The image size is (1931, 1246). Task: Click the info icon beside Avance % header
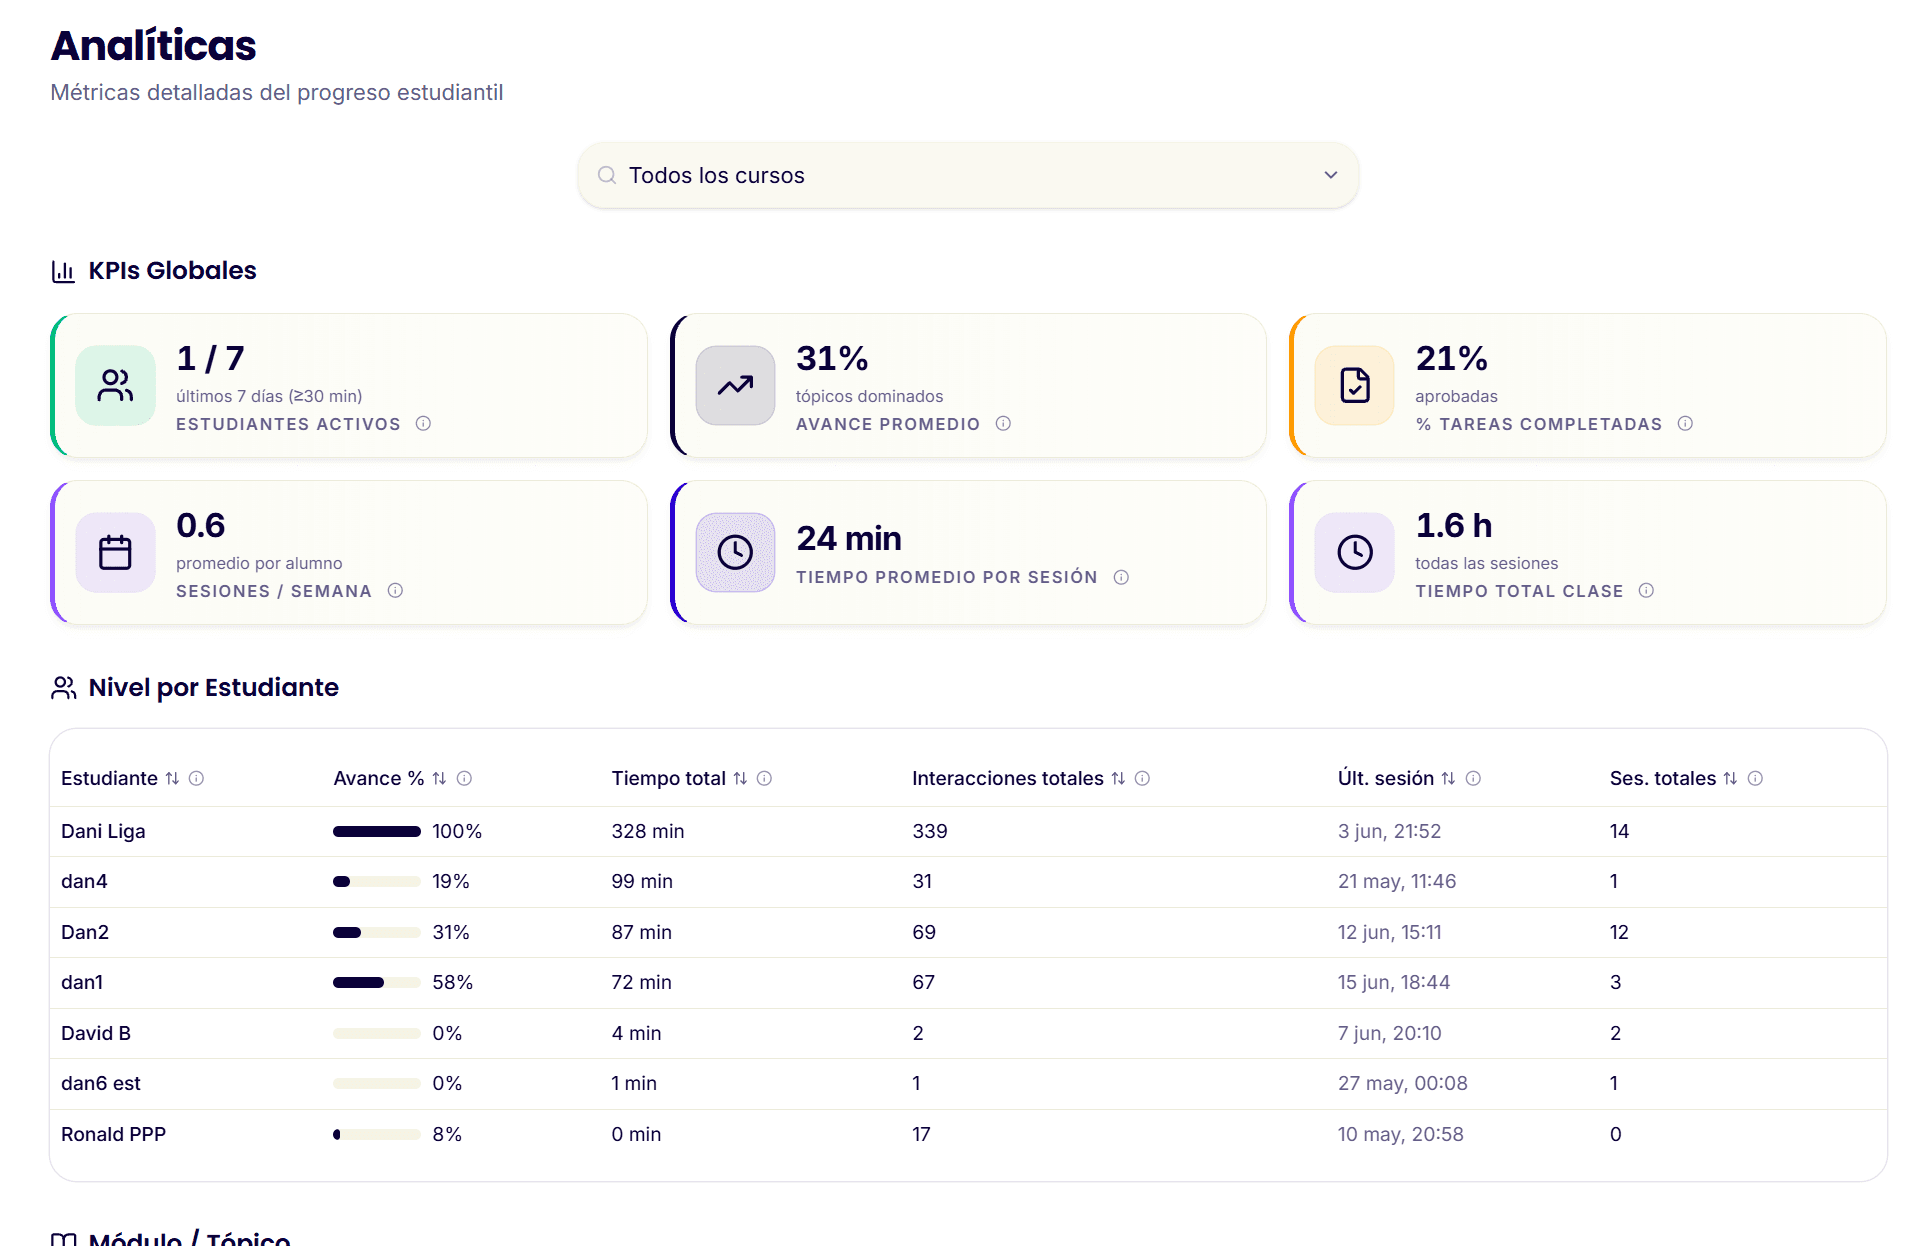[464, 778]
